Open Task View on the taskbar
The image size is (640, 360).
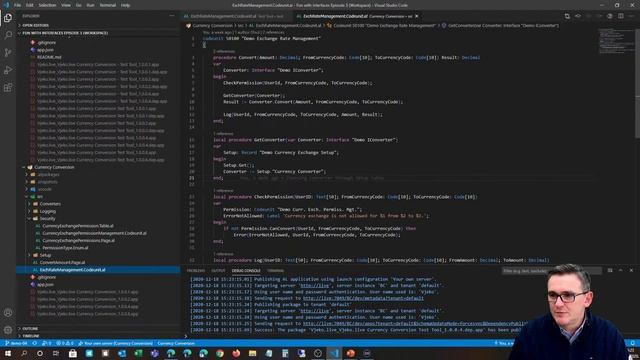tap(56, 353)
